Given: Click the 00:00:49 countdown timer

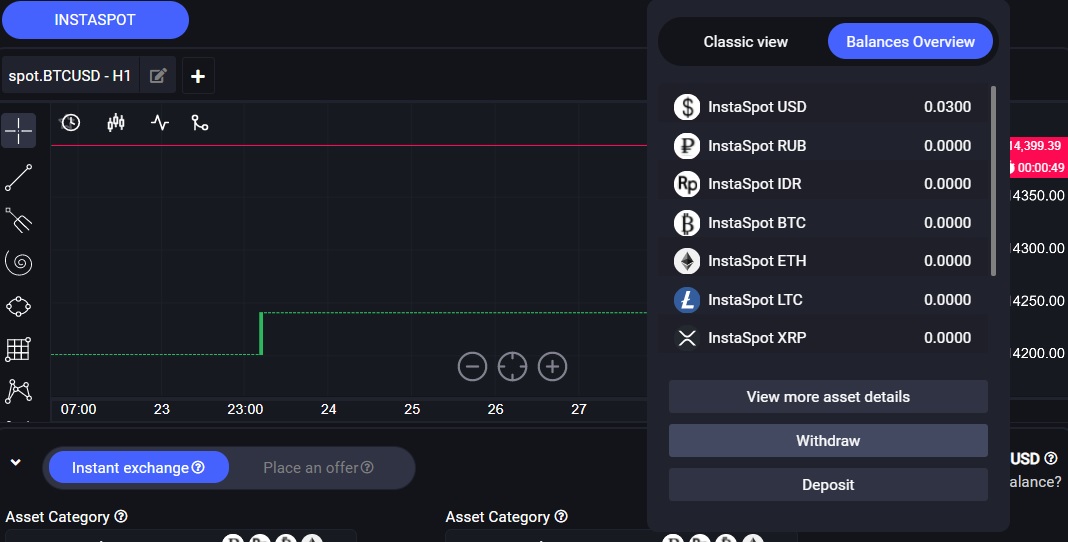Looking at the screenshot, I should tap(1039, 168).
